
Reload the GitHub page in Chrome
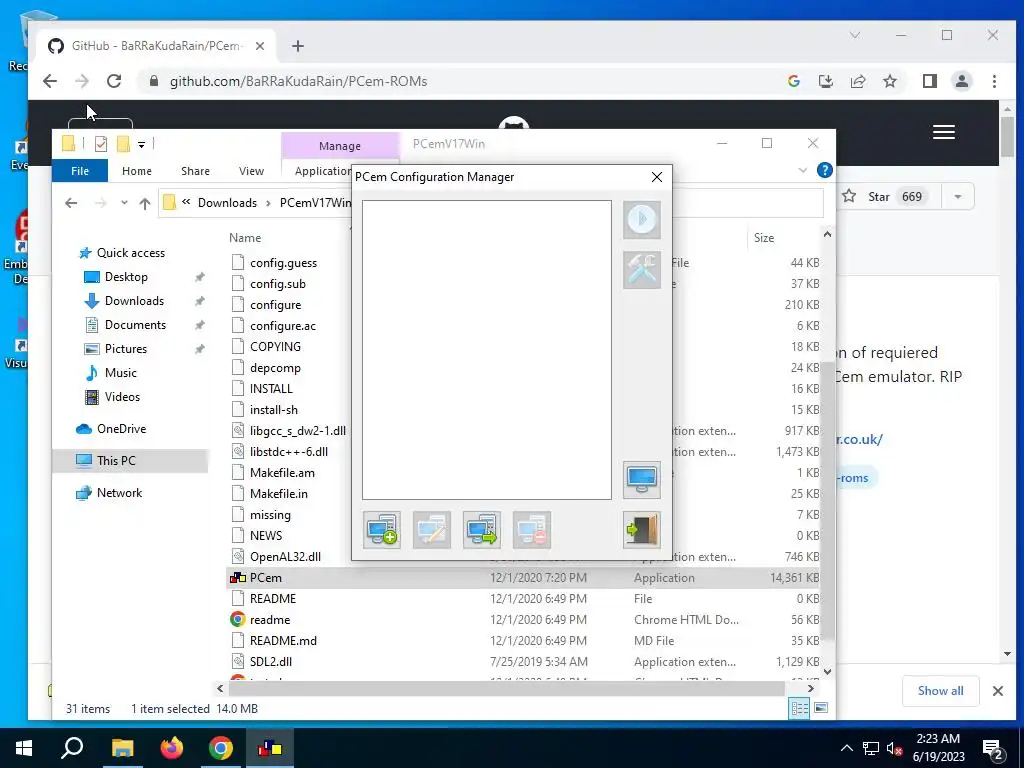click(114, 81)
